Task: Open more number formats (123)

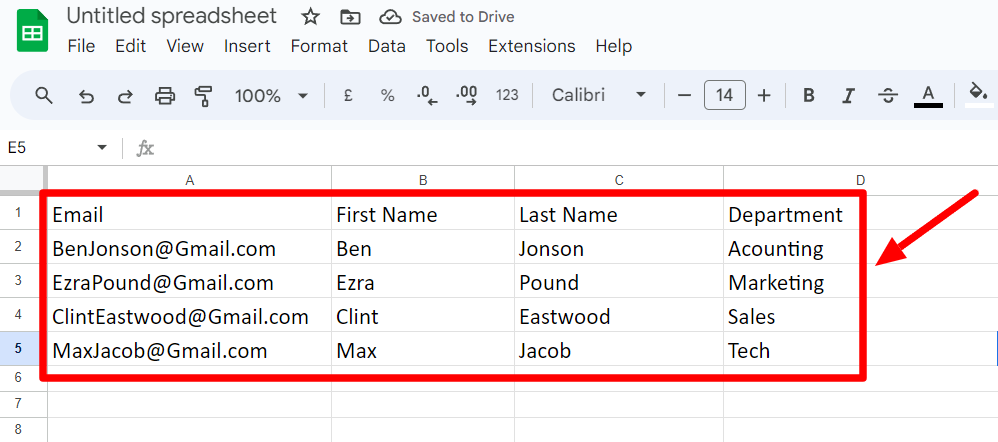Action: click(507, 96)
